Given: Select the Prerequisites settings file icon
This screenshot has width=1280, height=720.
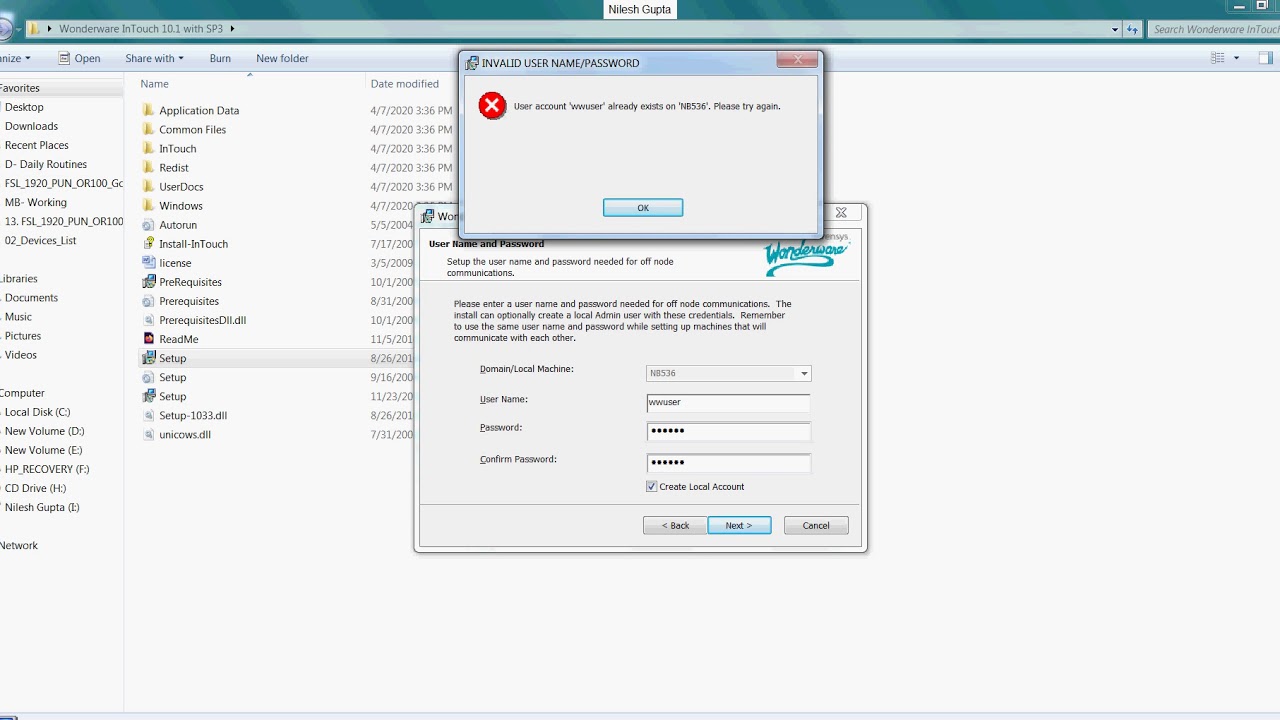Looking at the screenshot, I should 148,301.
